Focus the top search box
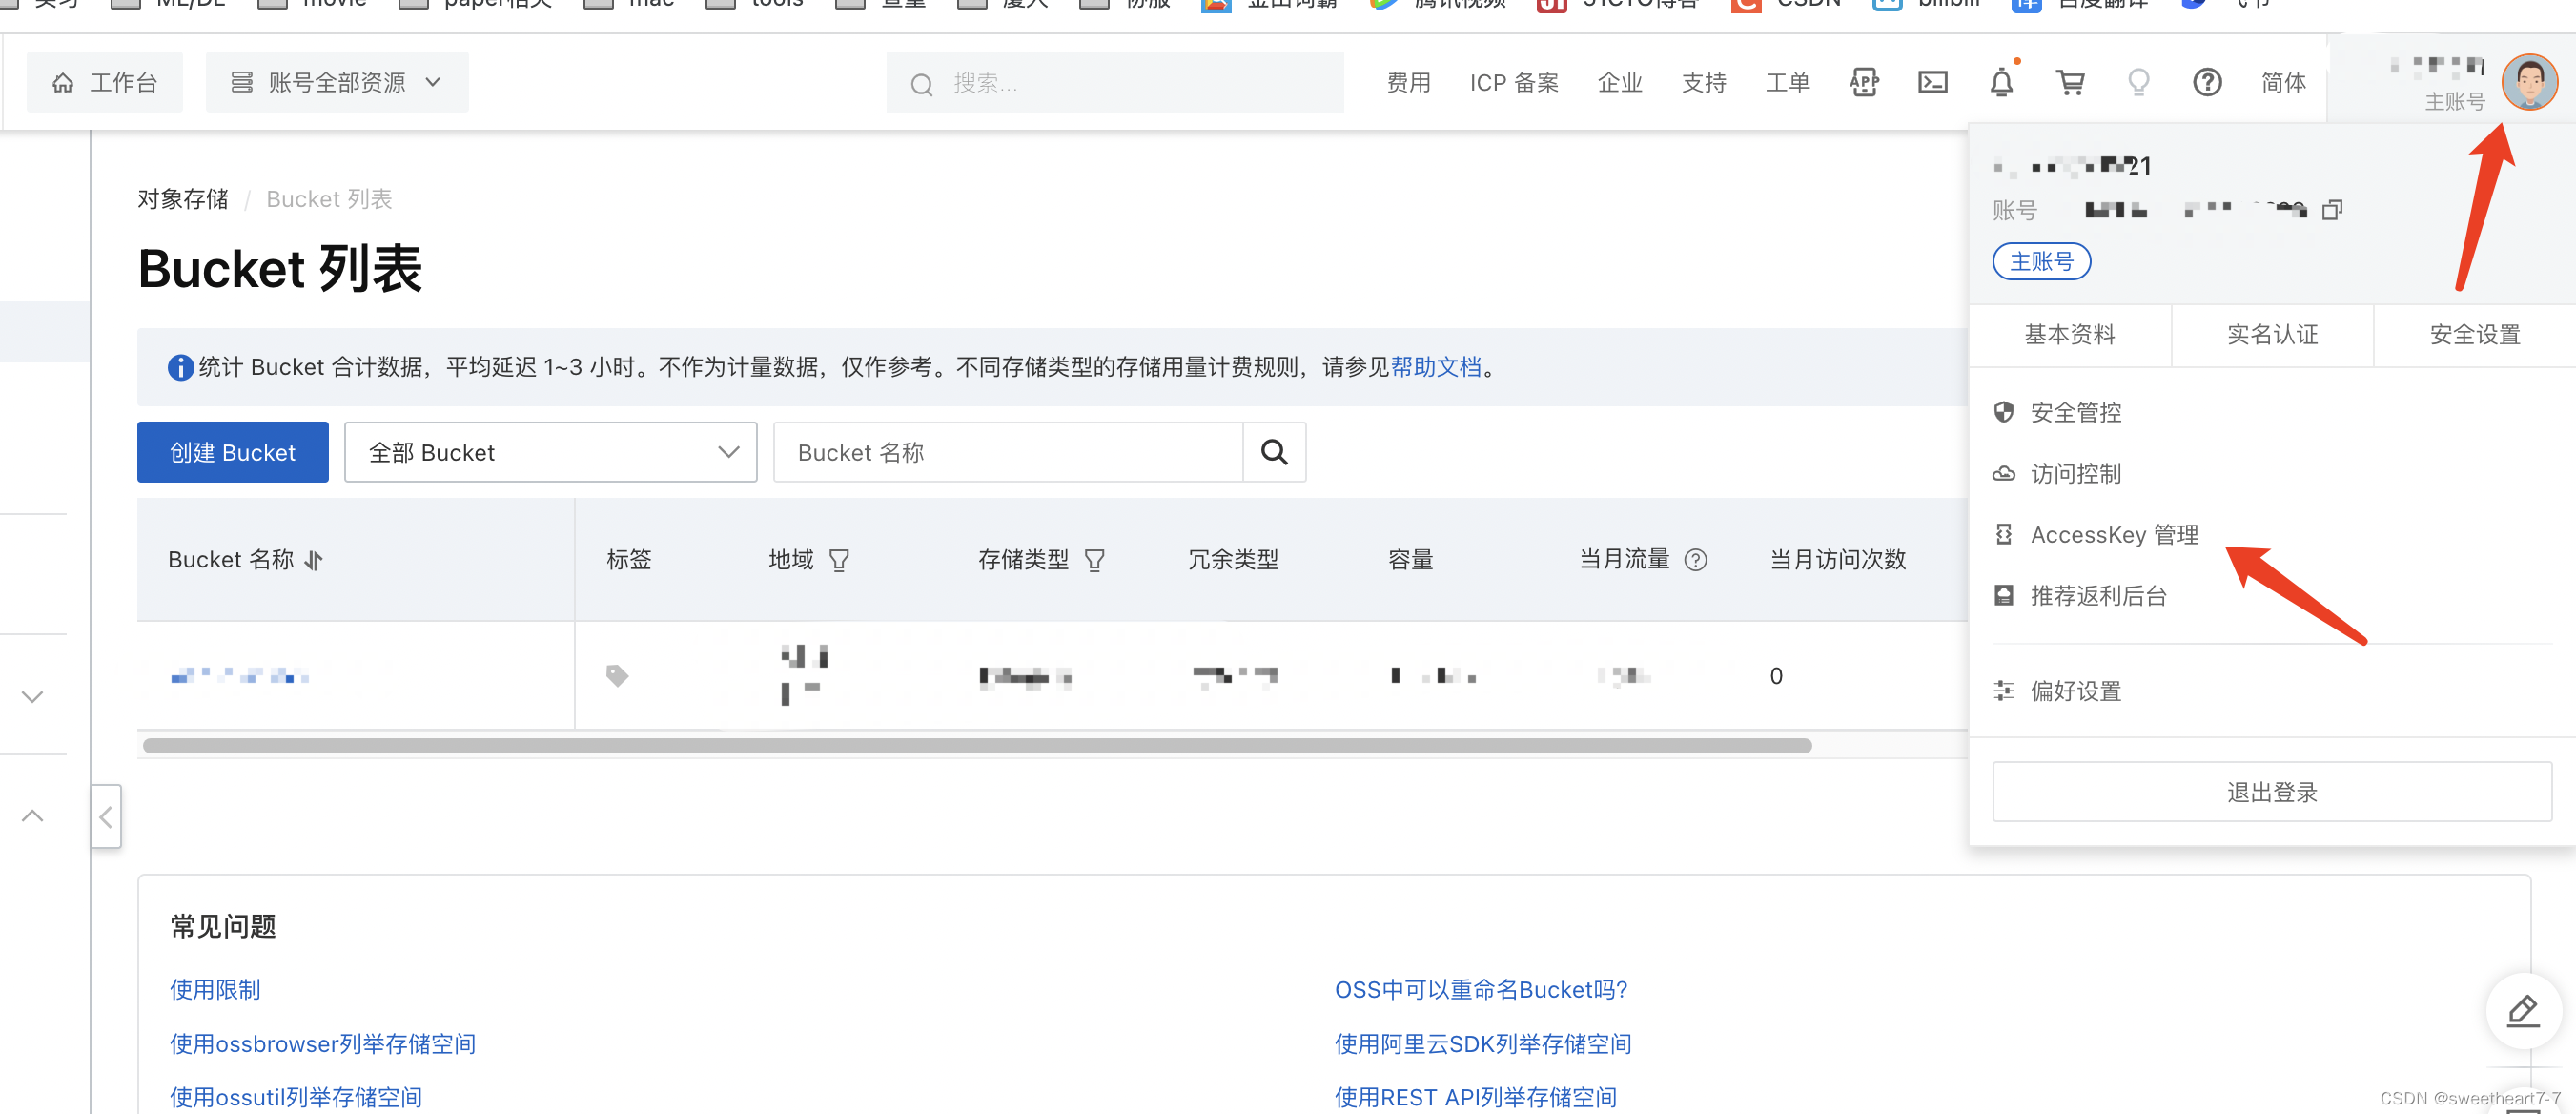The image size is (2576, 1114). pyautogui.click(x=1114, y=83)
